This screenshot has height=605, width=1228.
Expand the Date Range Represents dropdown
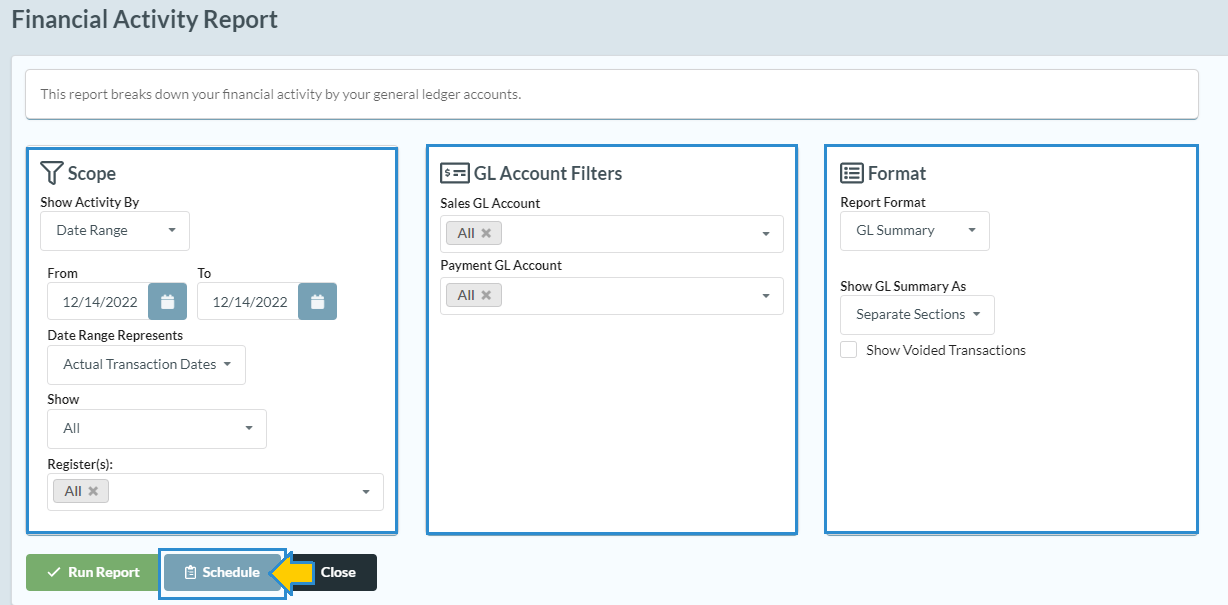(146, 365)
